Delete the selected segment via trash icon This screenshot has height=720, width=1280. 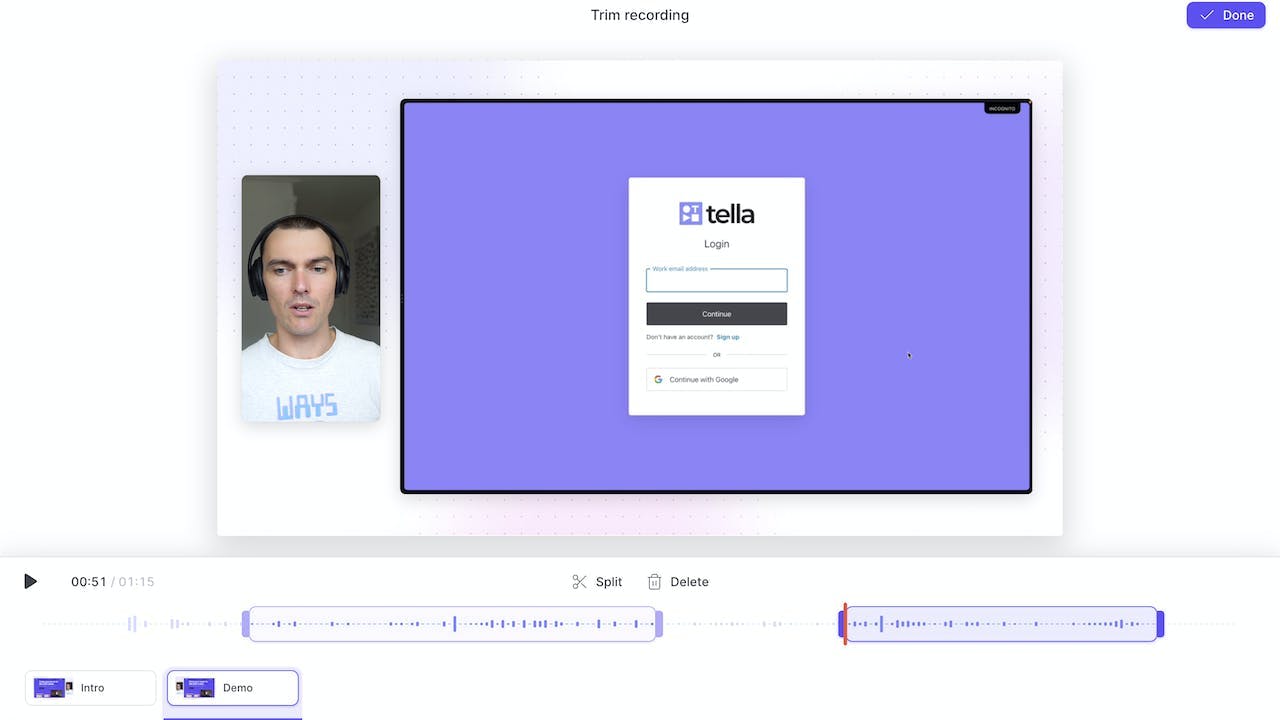(x=678, y=582)
